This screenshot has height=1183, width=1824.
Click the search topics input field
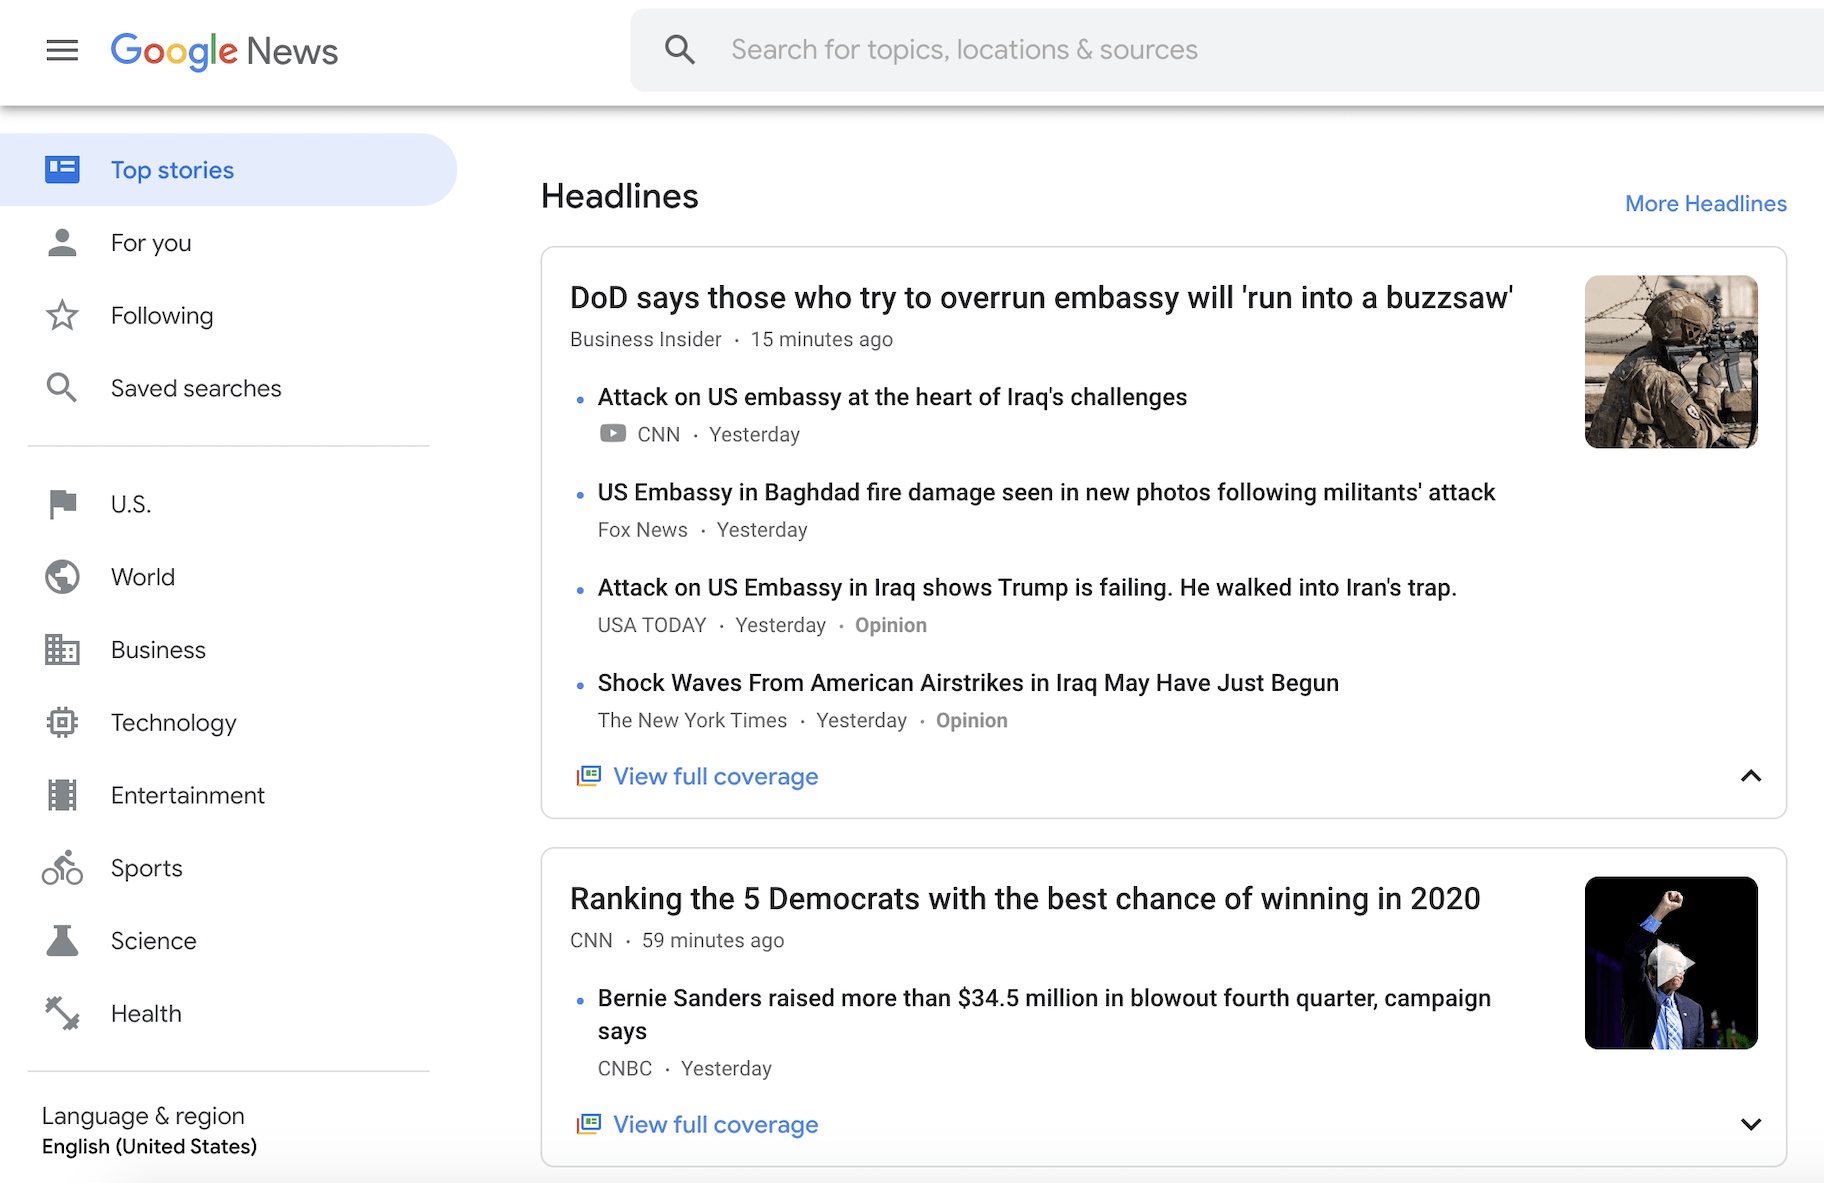pos(1200,50)
